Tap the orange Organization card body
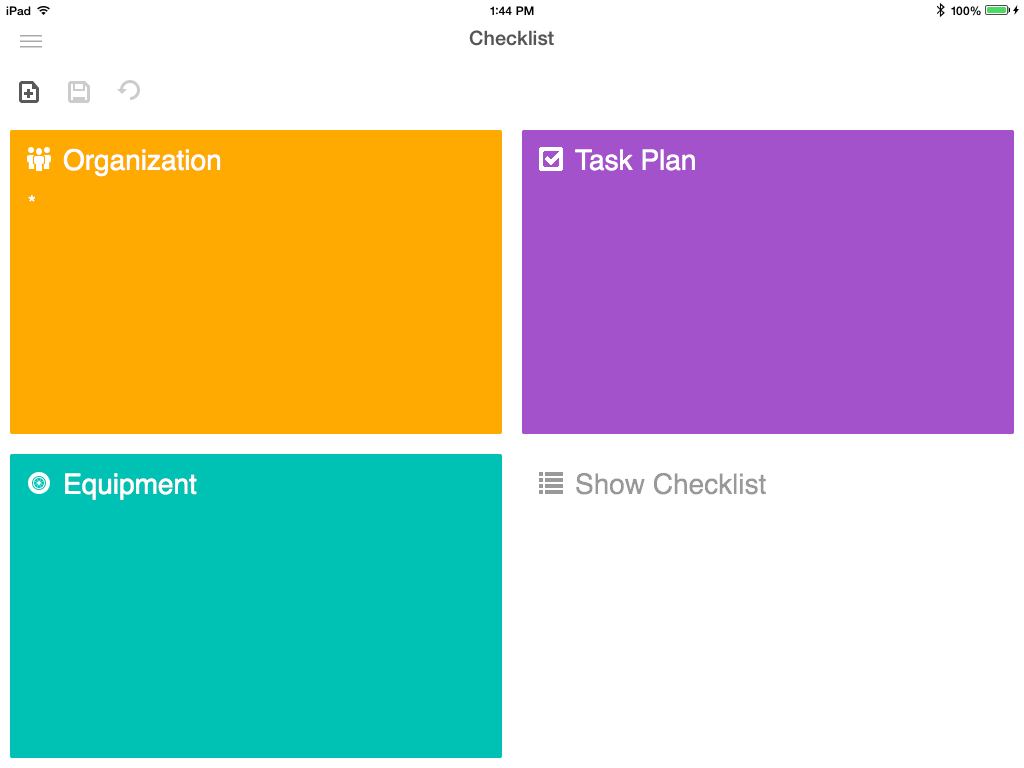The image size is (1024, 768). (256, 320)
